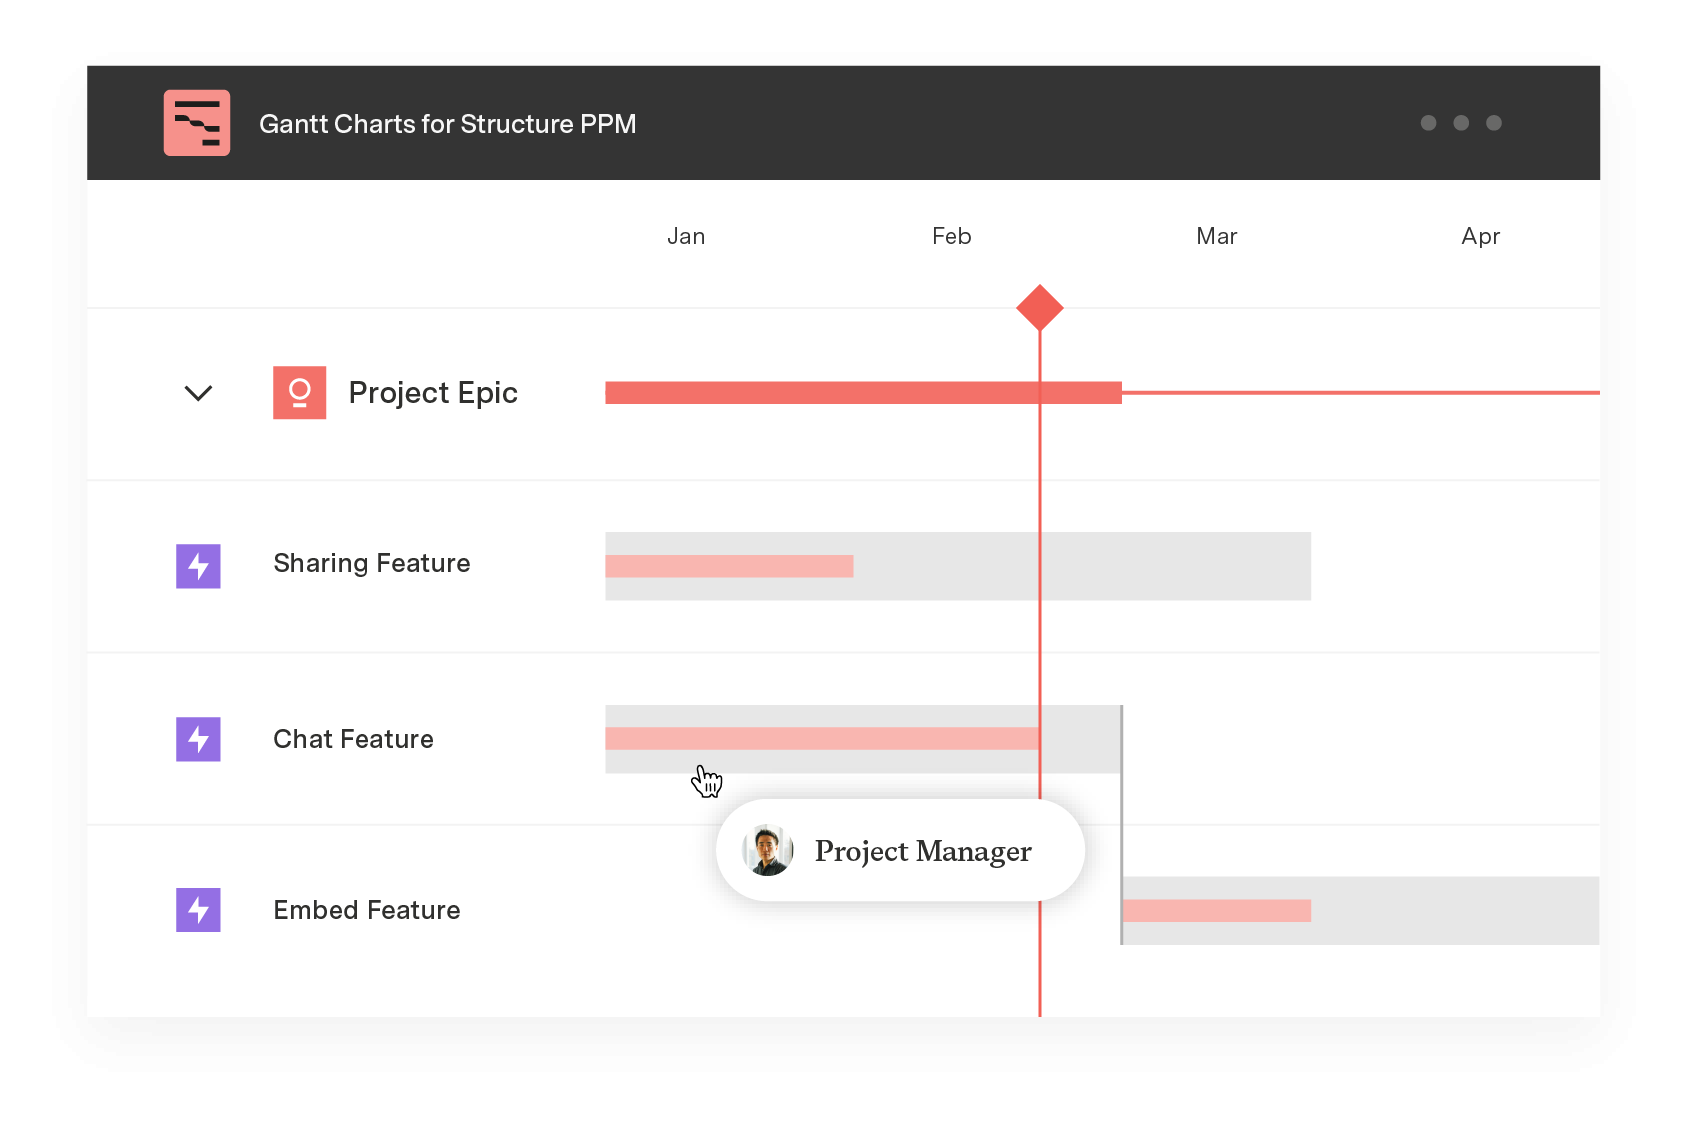Click the Embed Feature lightning icon
Image resolution: width=1688 pixels, height=1124 pixels.
point(198,910)
